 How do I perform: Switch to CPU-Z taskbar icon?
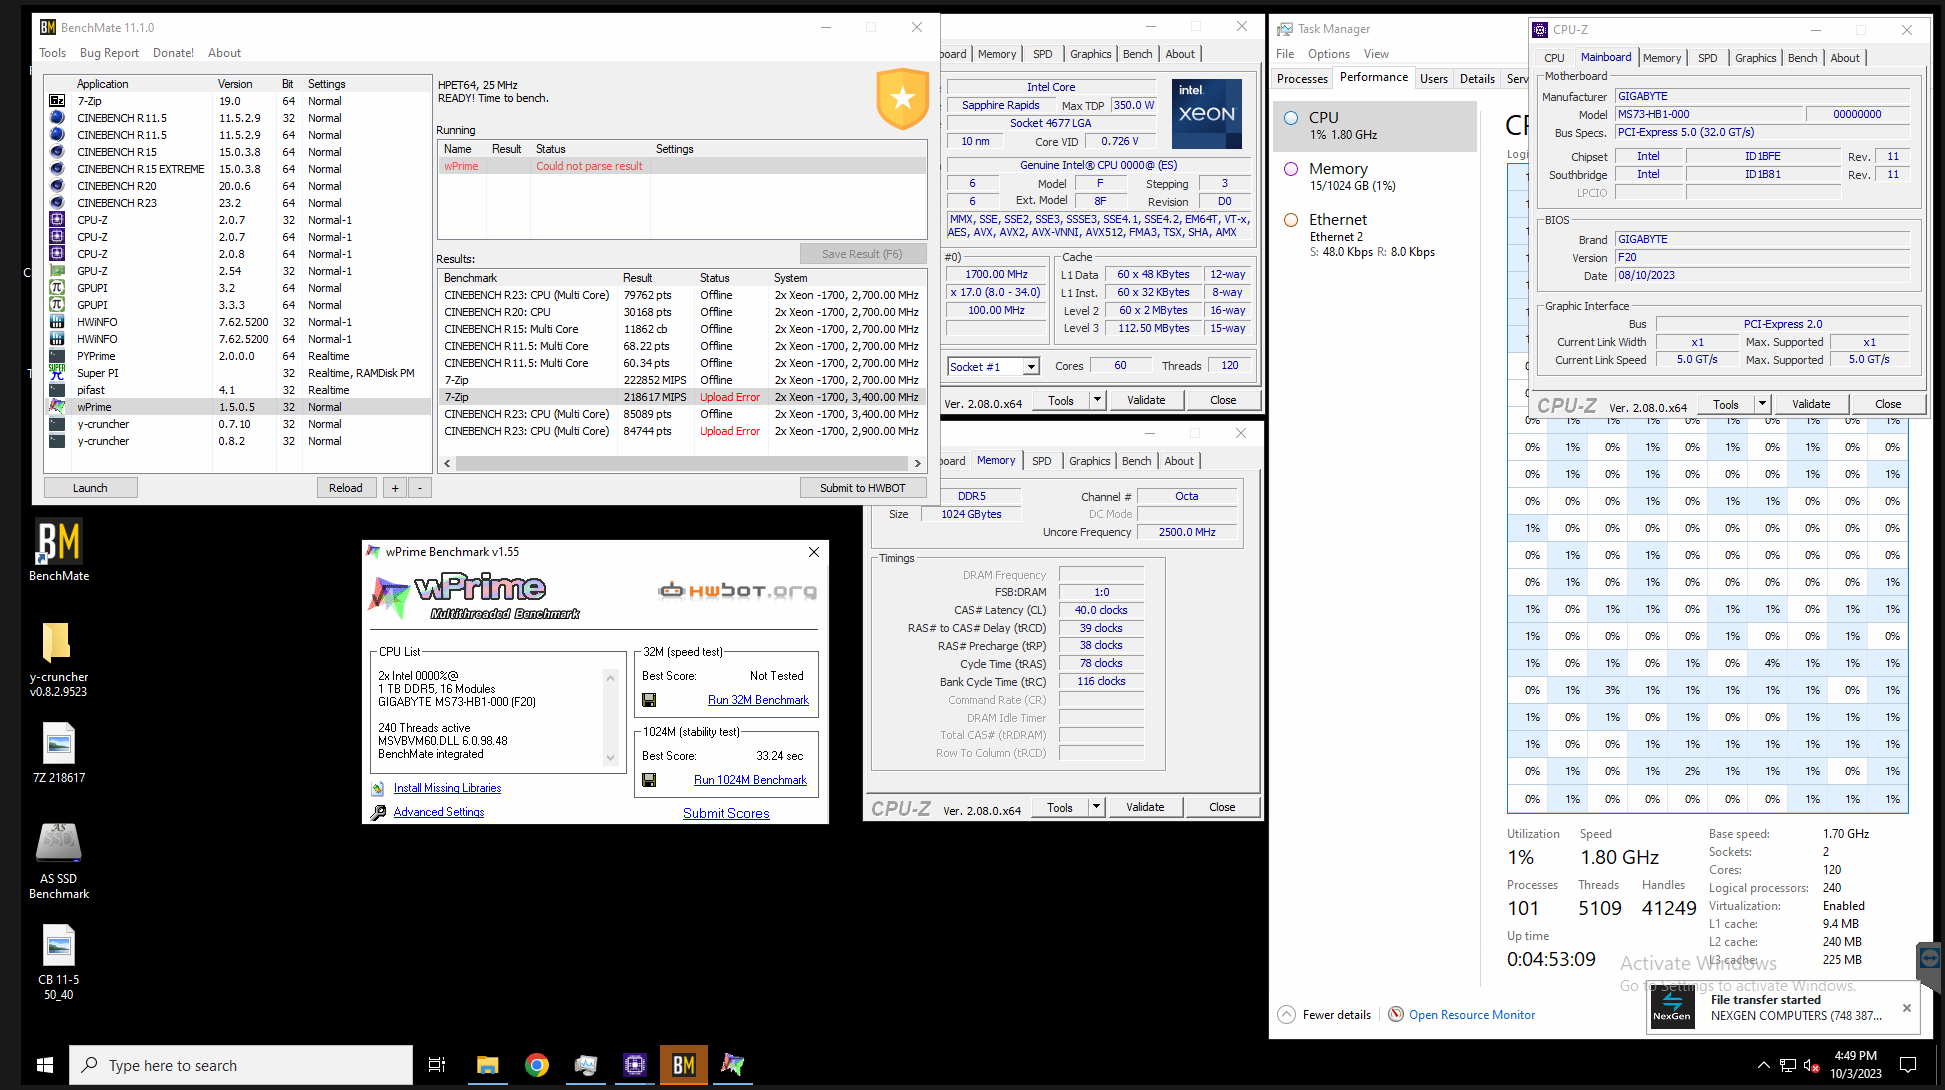pyautogui.click(x=635, y=1065)
